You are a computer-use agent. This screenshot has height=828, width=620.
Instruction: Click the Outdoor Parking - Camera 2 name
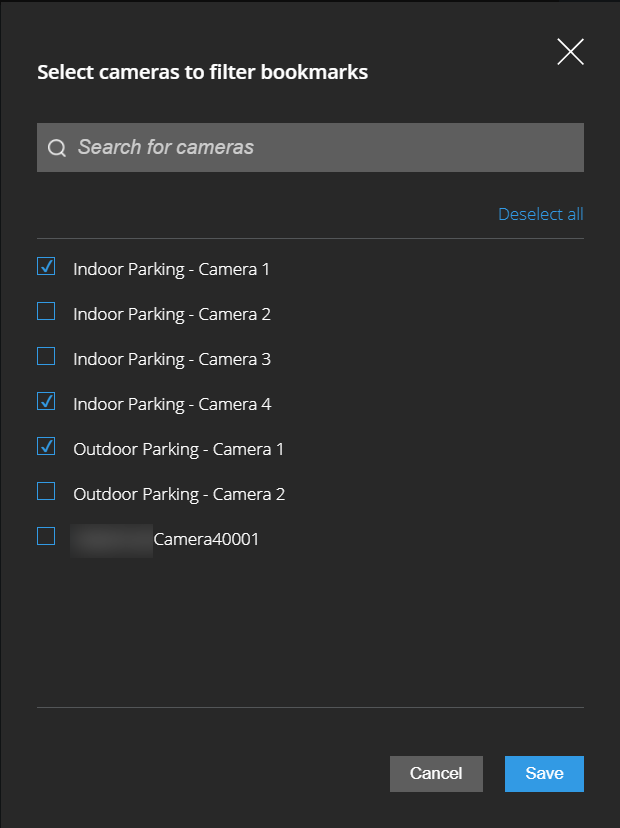pyautogui.click(x=178, y=493)
